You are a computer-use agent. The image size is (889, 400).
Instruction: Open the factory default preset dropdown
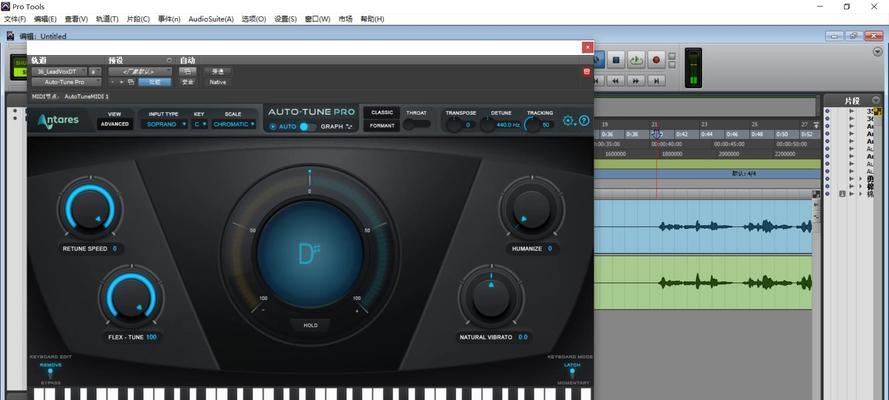point(139,71)
